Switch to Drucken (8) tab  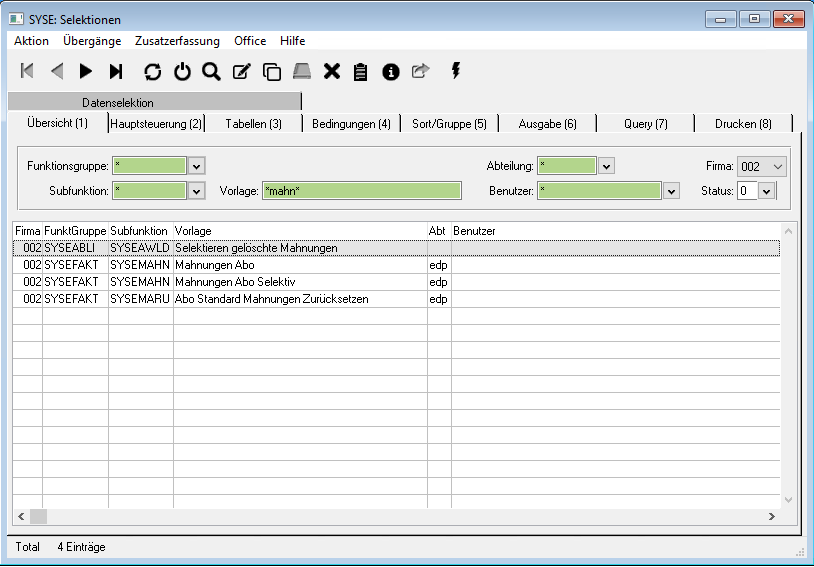(743, 124)
